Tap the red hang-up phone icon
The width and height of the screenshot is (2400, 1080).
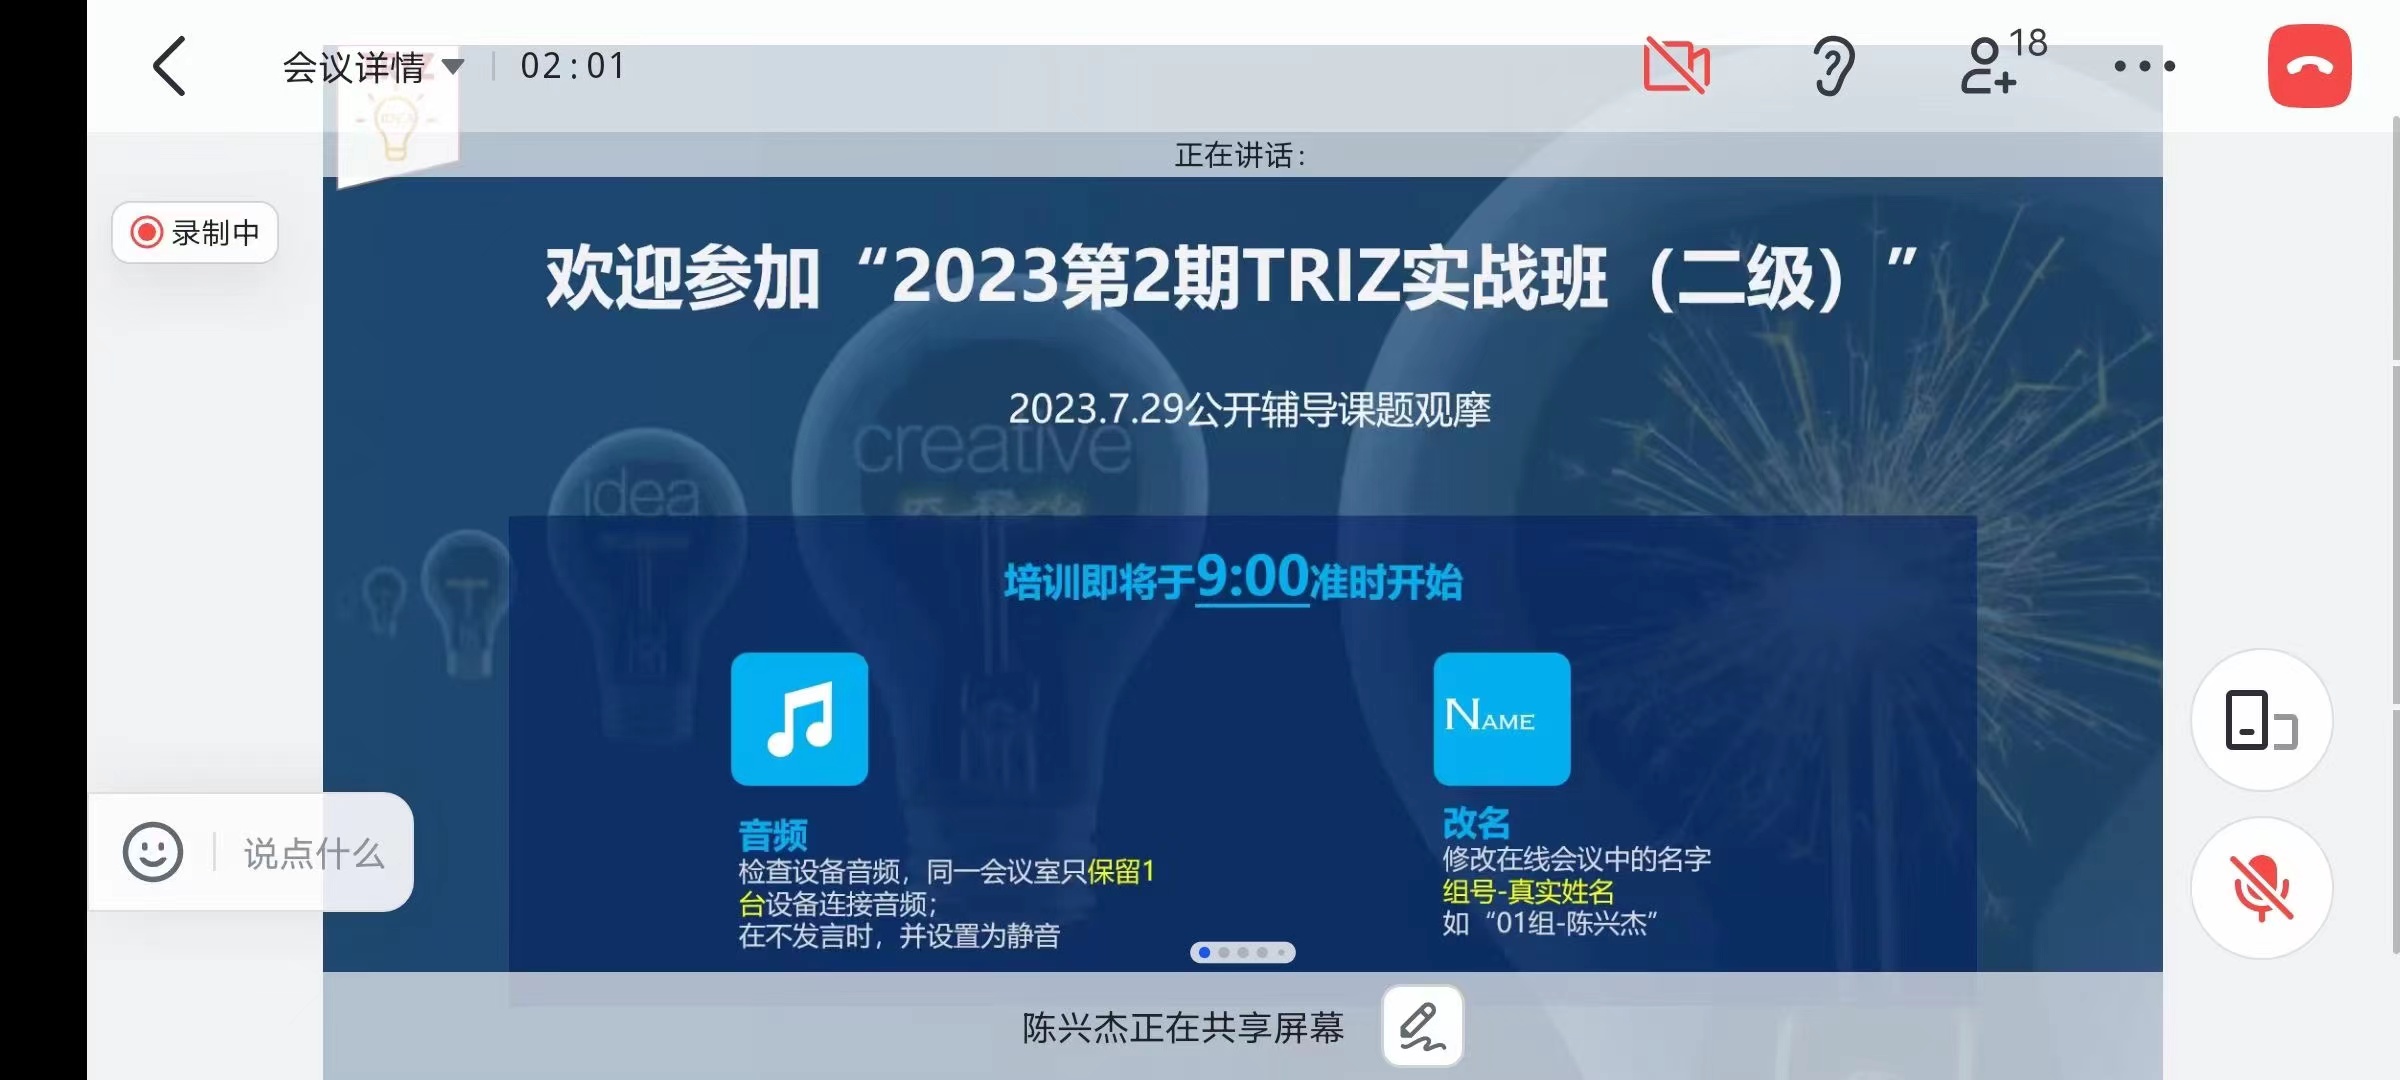[x=2309, y=65]
